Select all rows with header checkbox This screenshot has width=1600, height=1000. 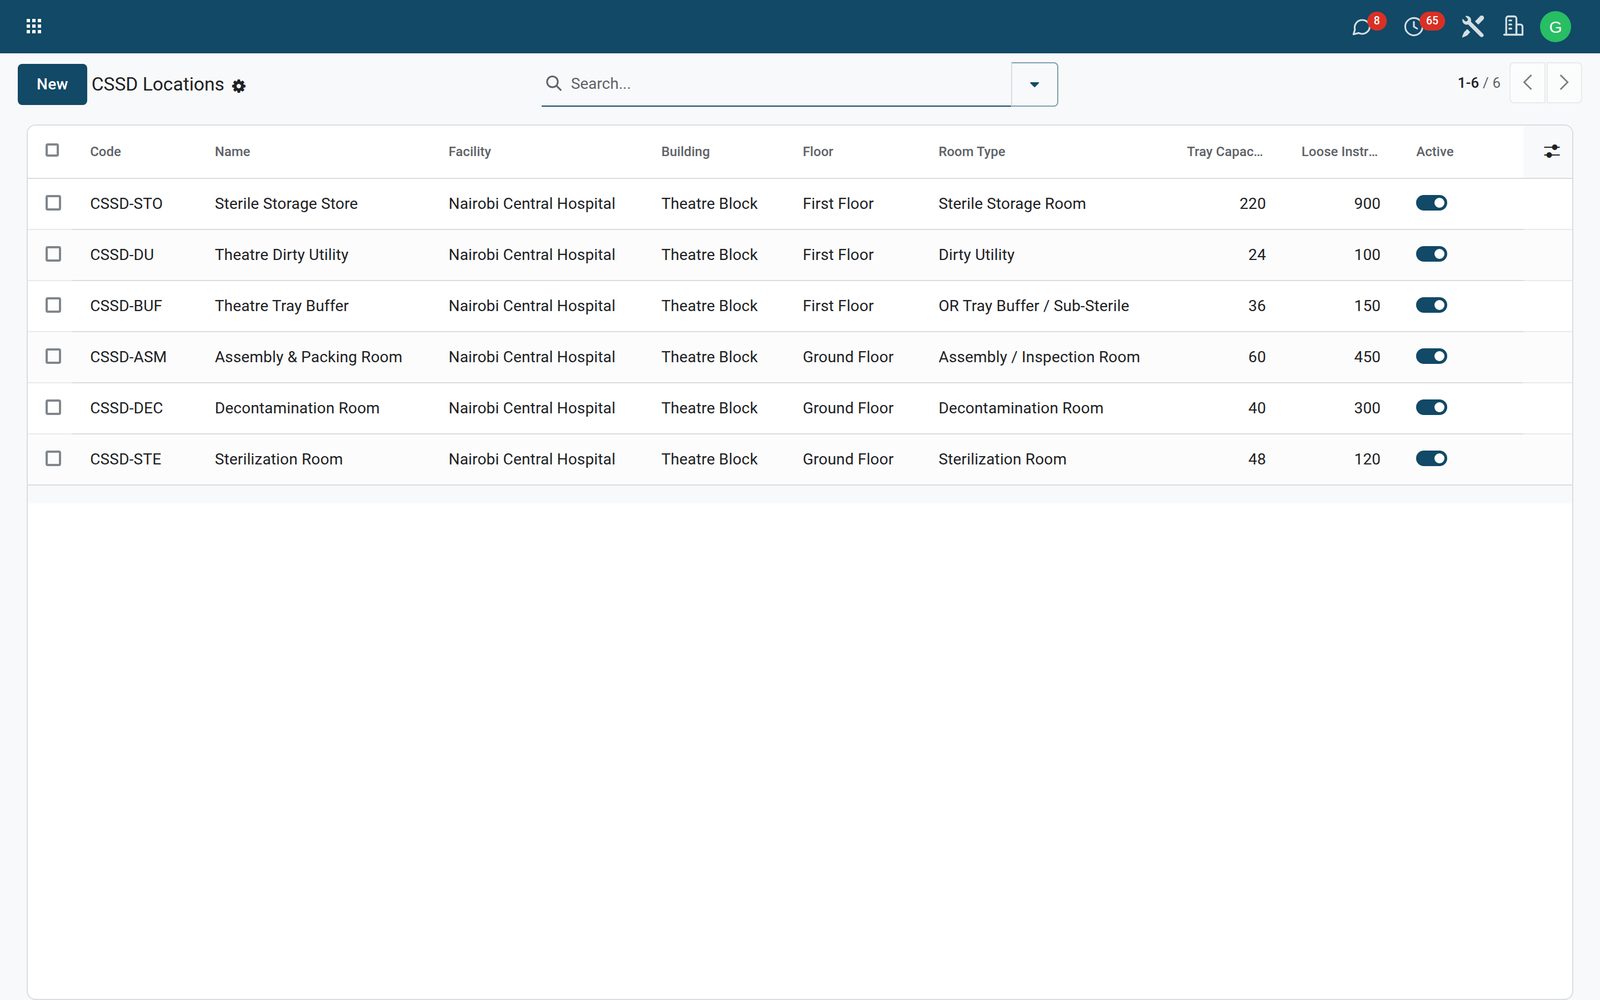[52, 150]
